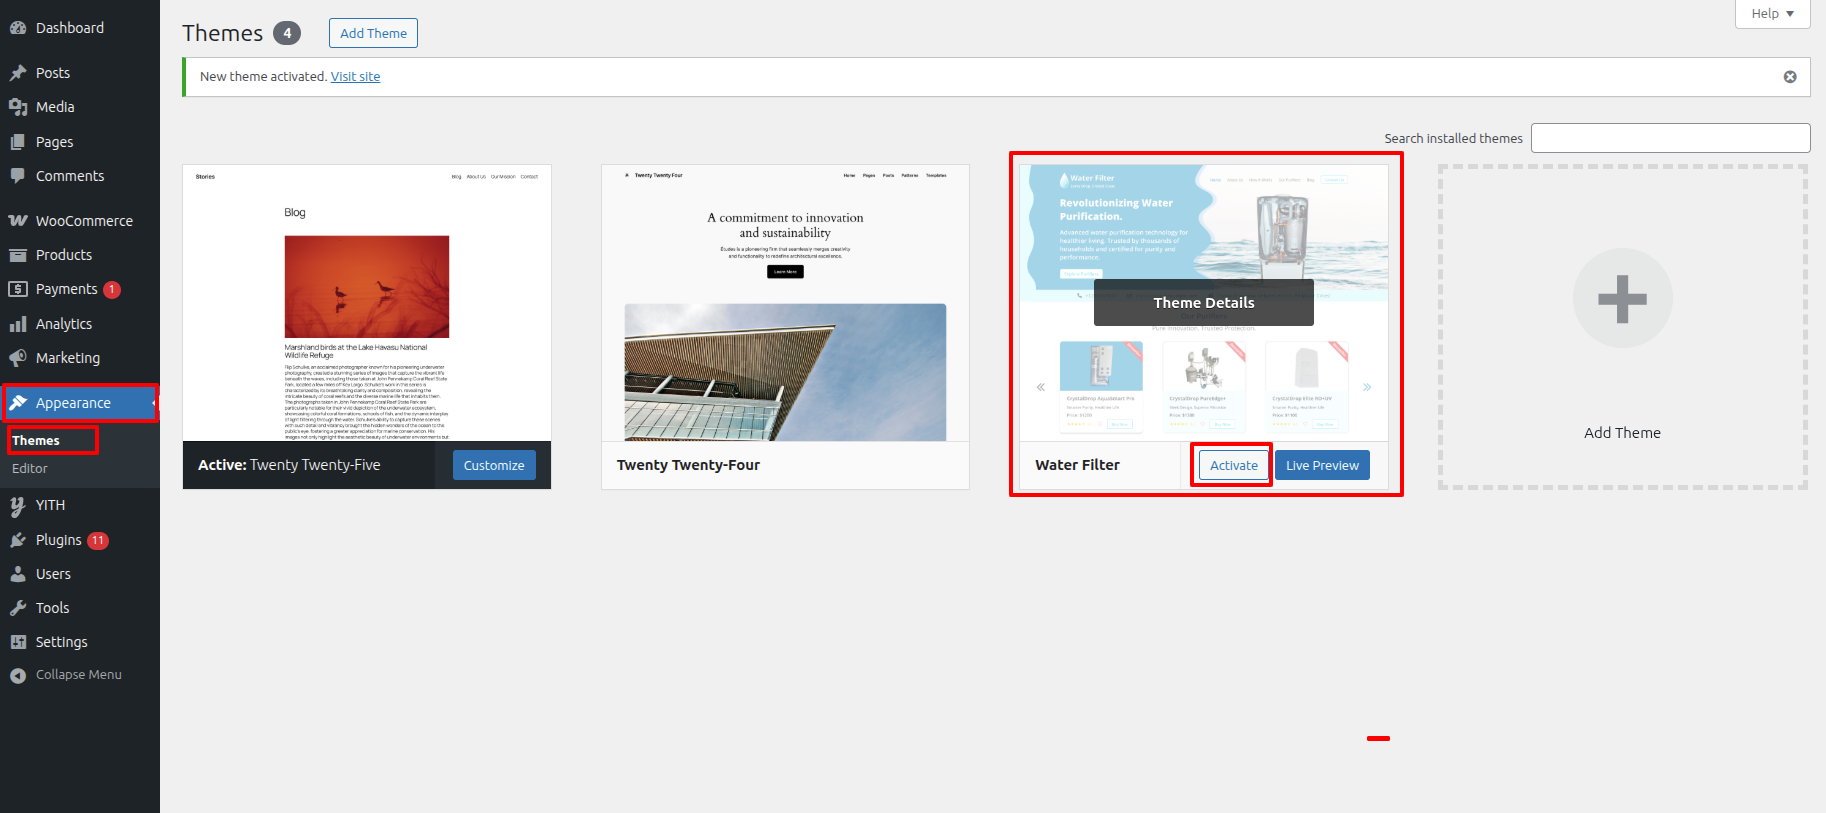Image resolution: width=1826 pixels, height=813 pixels.
Task: Click the Products archive icon
Action: 18,255
